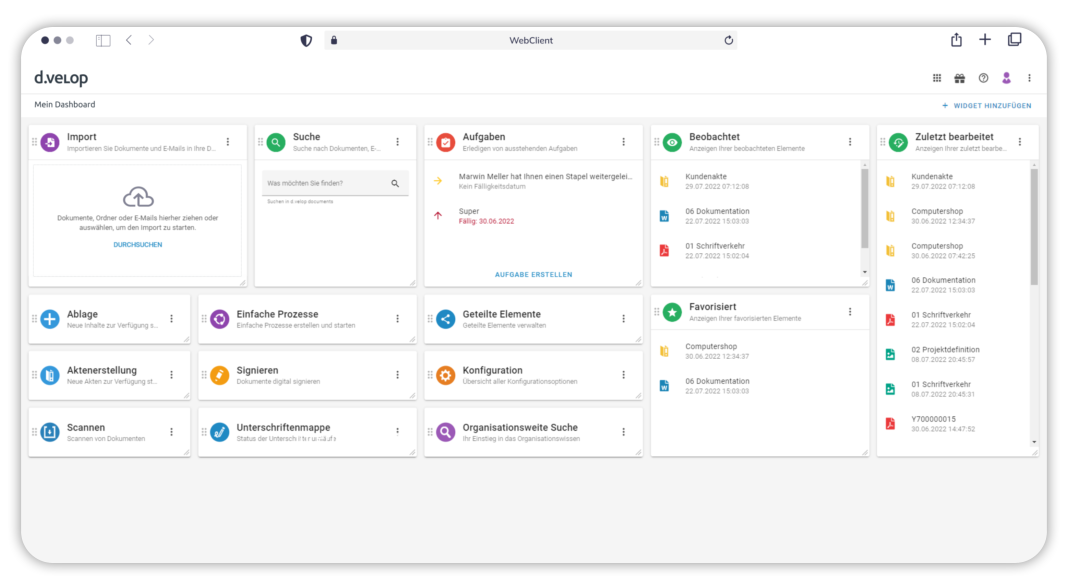This screenshot has width=1068, height=588.
Task: Open the Geteilte Elemente share icon
Action: point(446,320)
